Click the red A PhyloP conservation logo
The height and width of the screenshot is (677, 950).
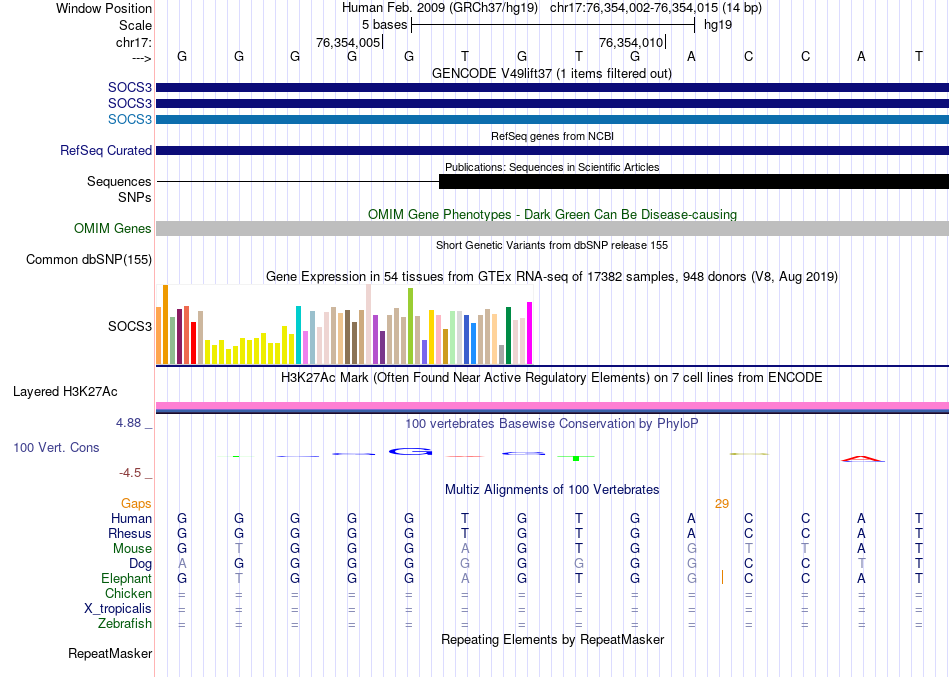click(x=862, y=459)
